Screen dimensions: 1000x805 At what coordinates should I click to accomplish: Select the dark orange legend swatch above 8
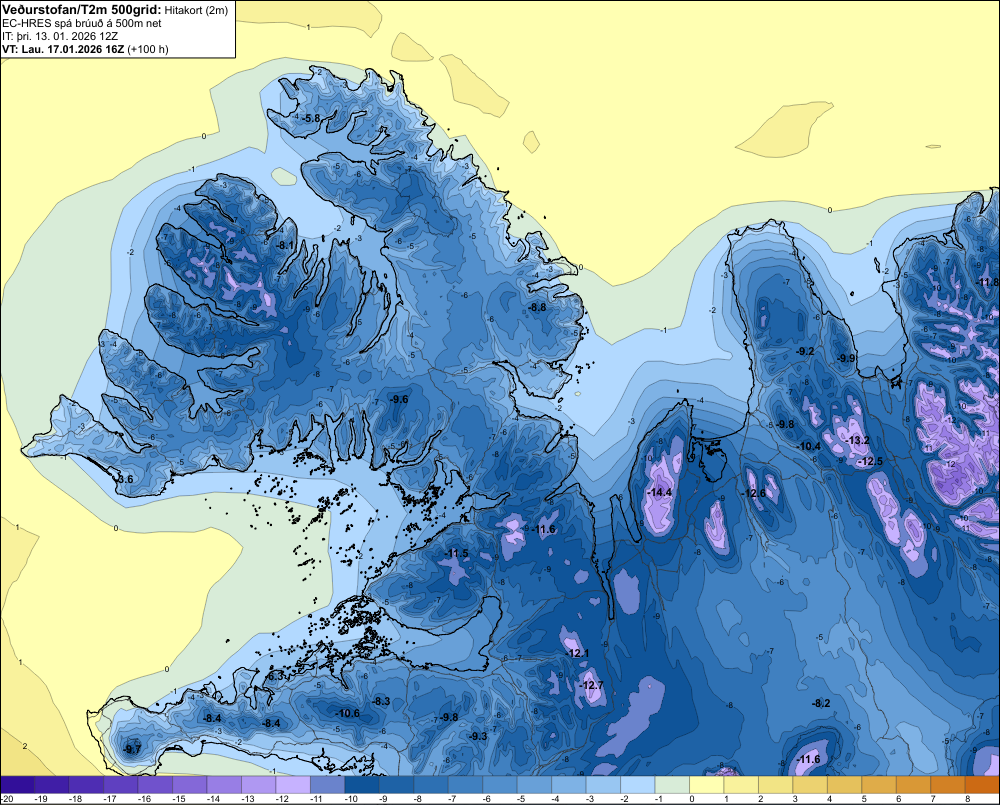coord(982,785)
